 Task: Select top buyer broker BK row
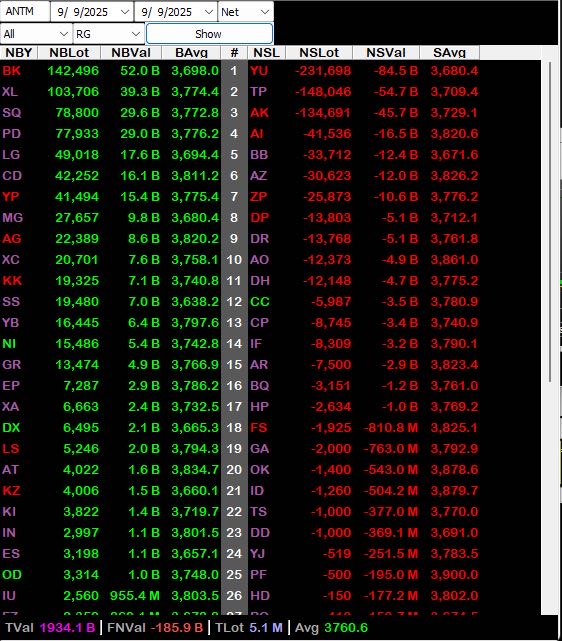(x=110, y=71)
